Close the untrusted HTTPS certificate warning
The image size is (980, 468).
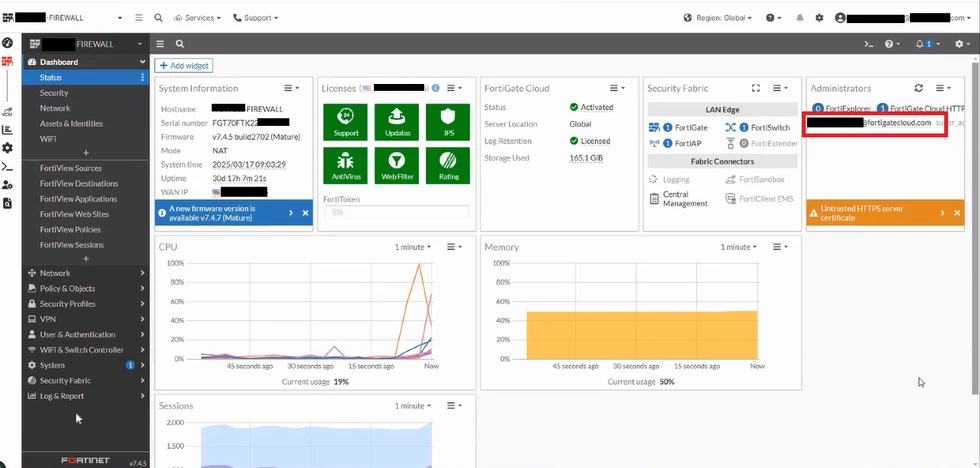tap(957, 213)
